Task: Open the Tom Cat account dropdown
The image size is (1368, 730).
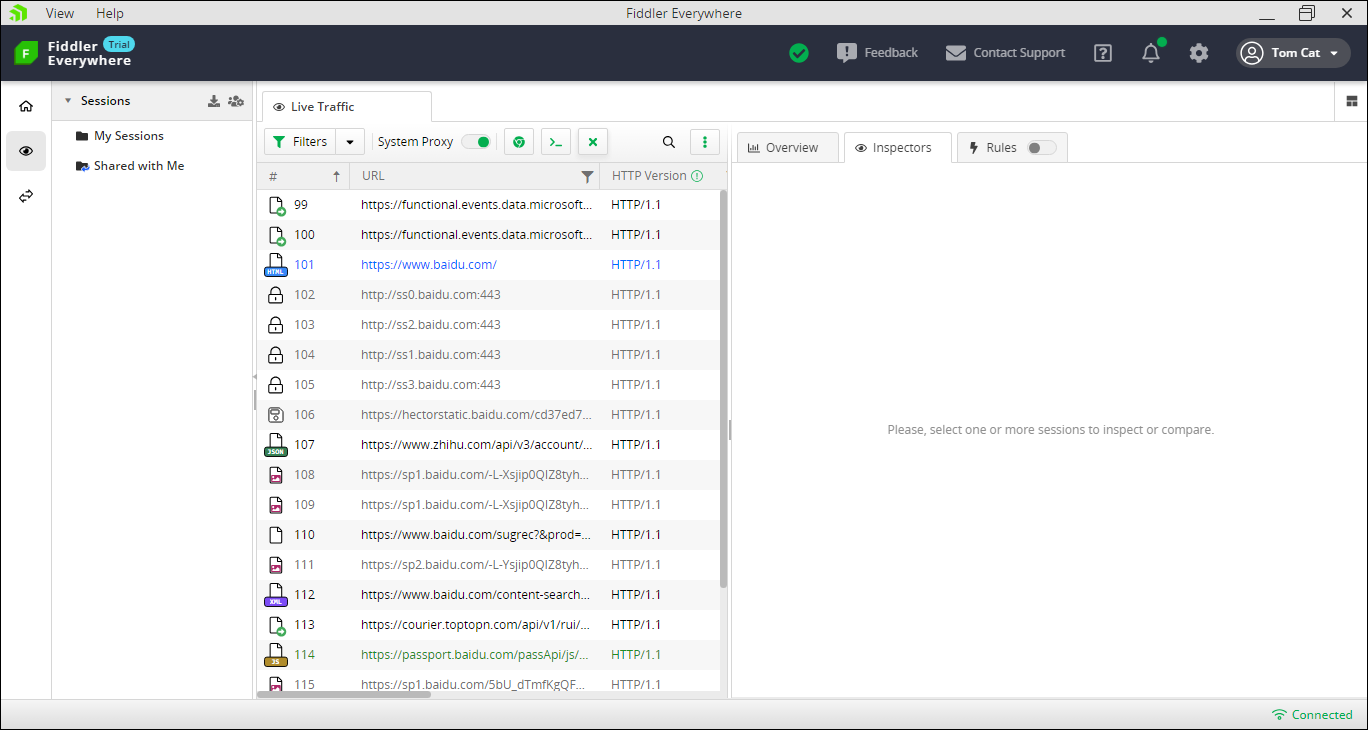Action: point(1294,53)
